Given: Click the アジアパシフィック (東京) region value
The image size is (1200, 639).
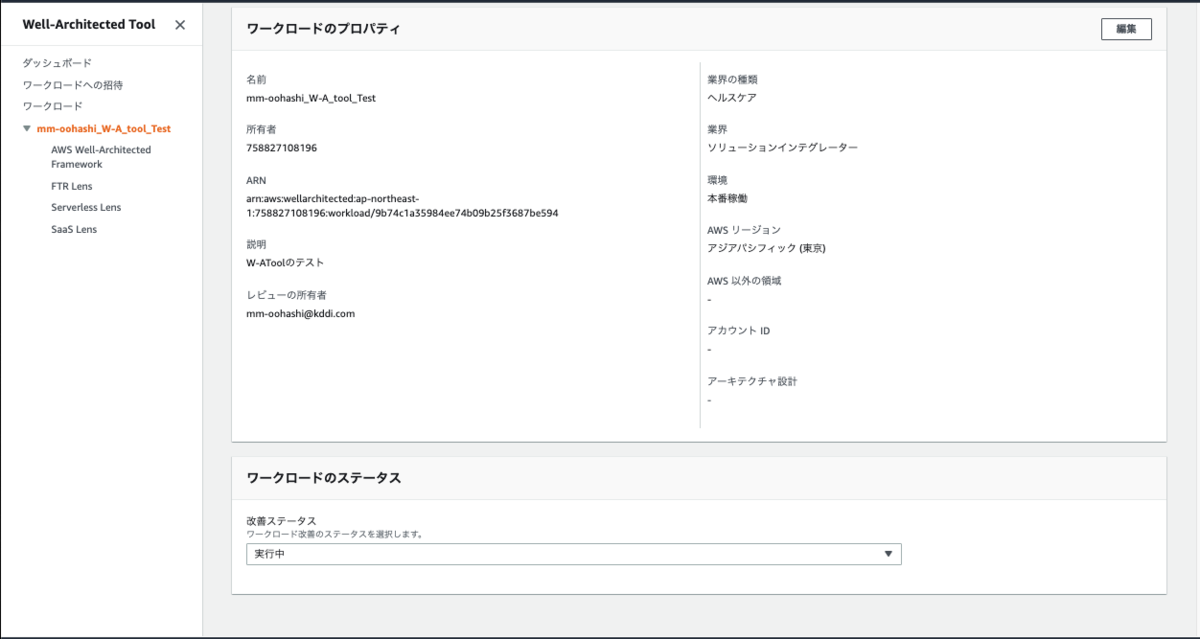Looking at the screenshot, I should tap(766, 248).
